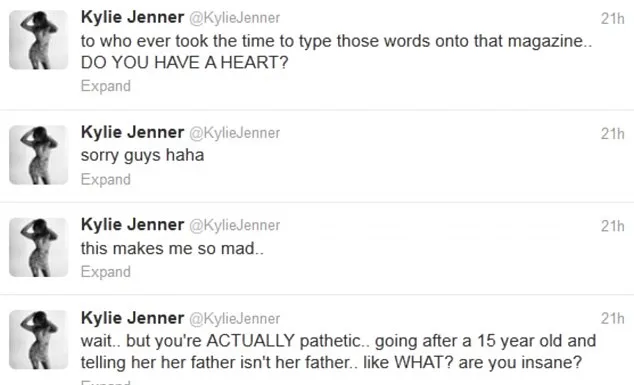
Task: Expand the 'DO YOU HAVE A HEART' tweet
Action: pos(106,86)
